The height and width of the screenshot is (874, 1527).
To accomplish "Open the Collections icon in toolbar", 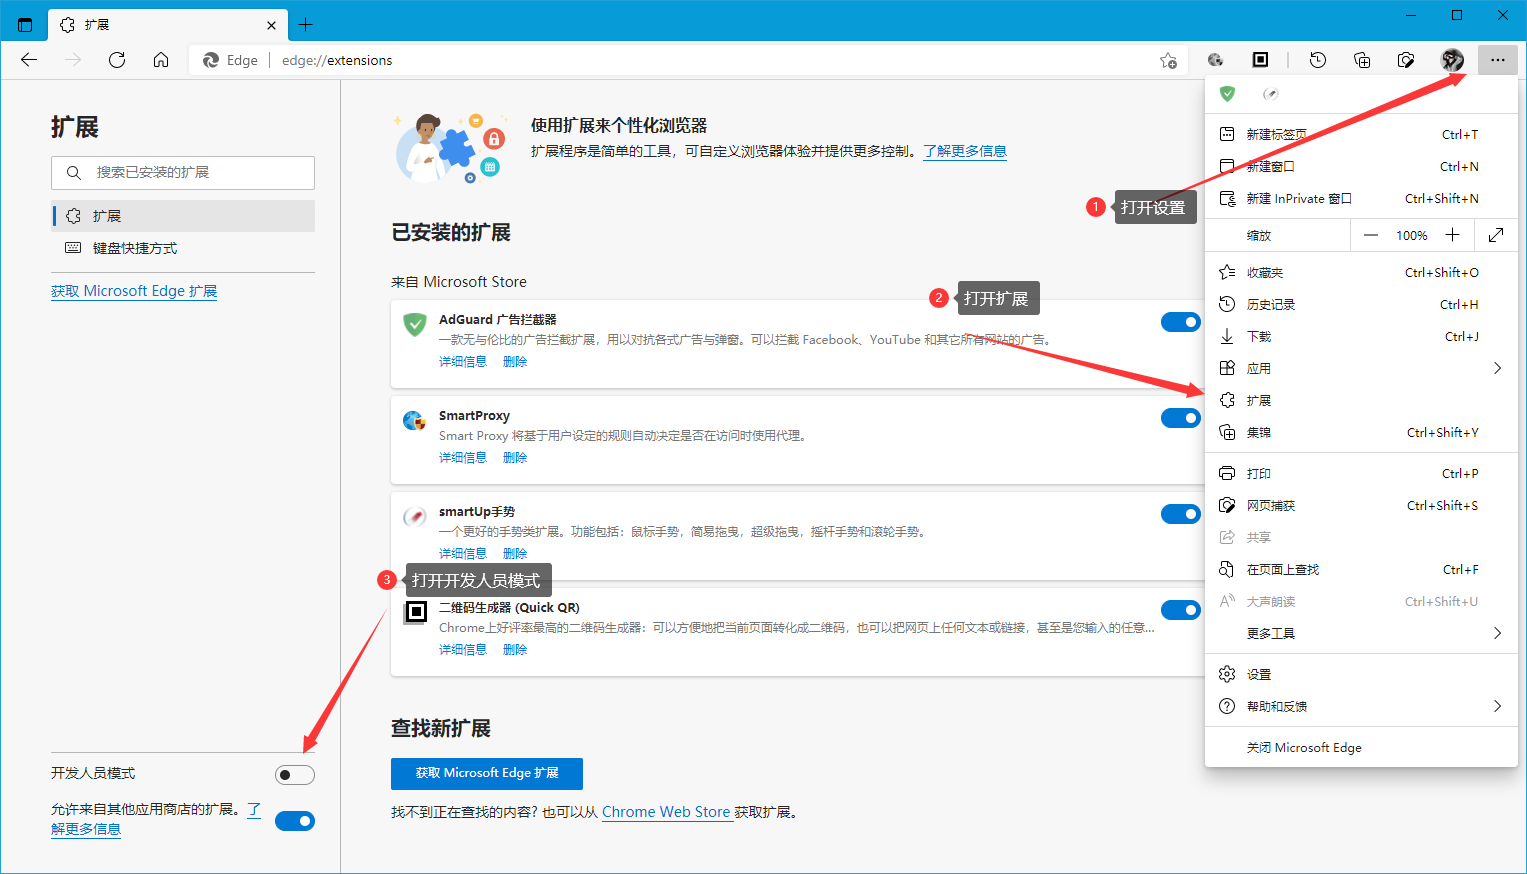I will coord(1362,60).
